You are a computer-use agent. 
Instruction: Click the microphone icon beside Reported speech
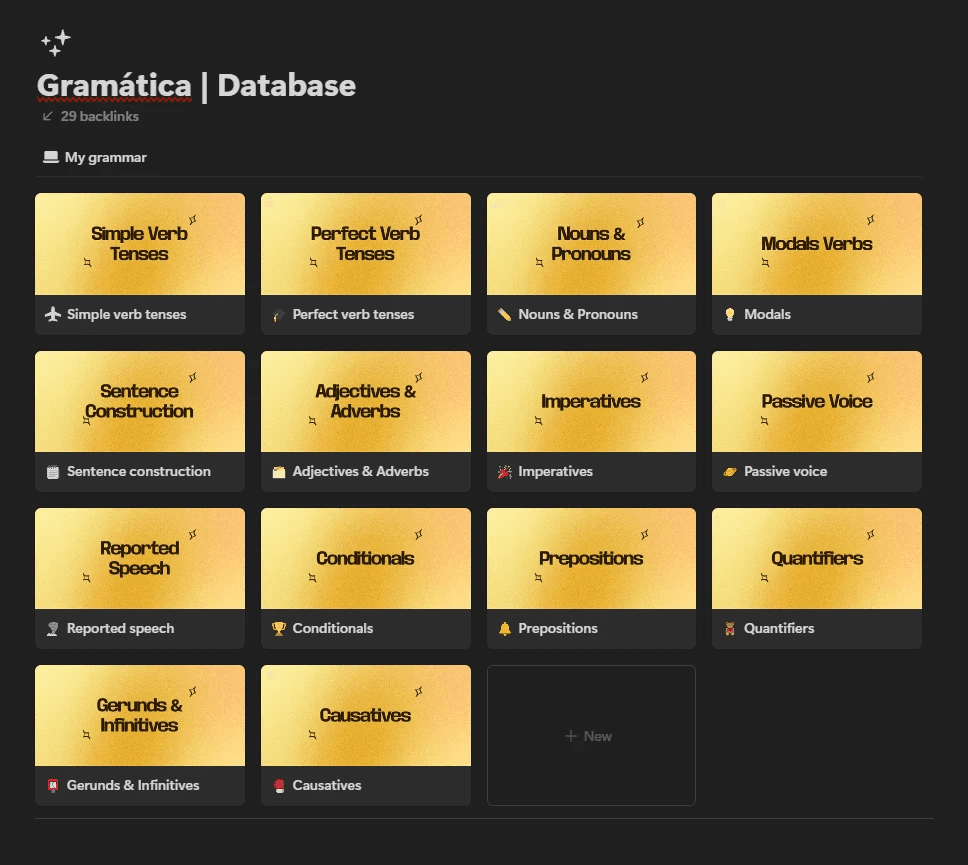[x=53, y=629]
